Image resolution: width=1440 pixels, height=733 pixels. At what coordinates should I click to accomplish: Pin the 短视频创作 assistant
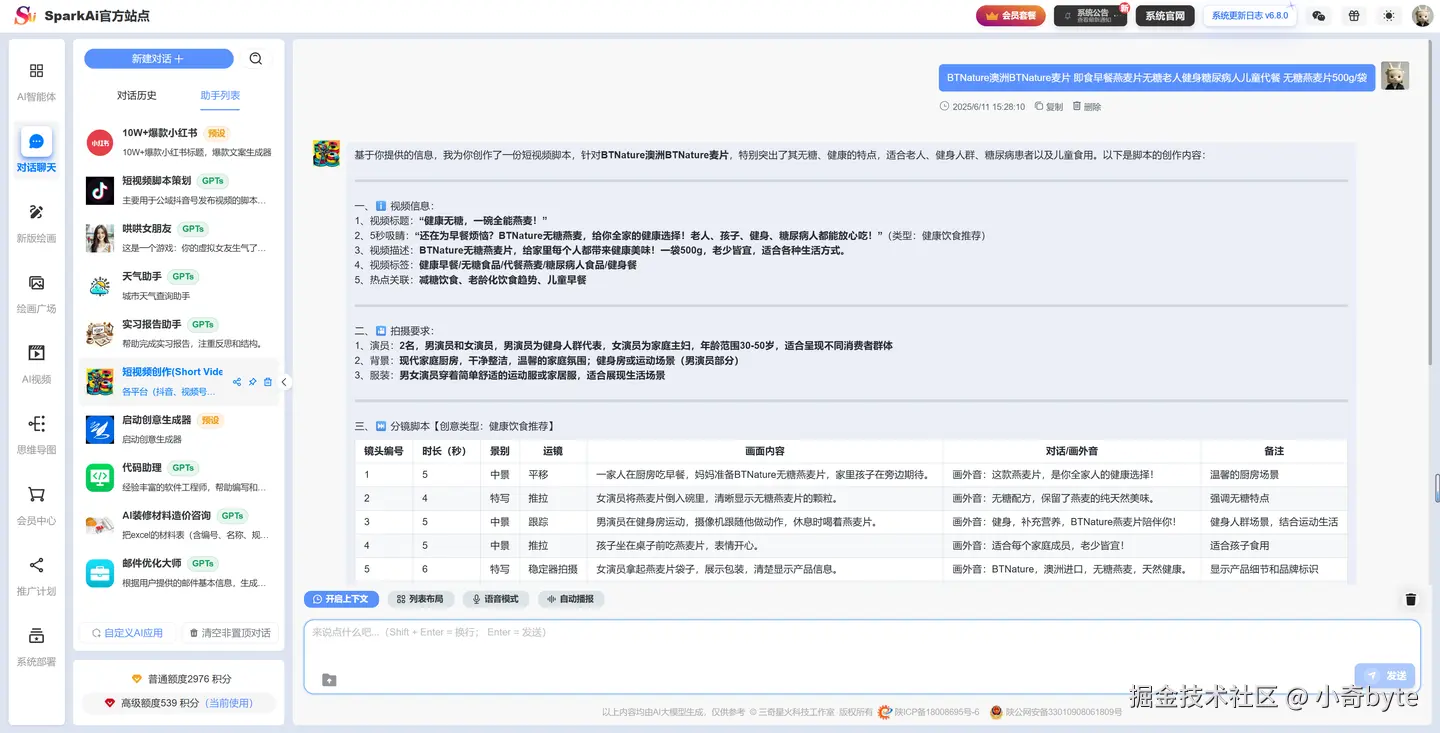click(252, 382)
